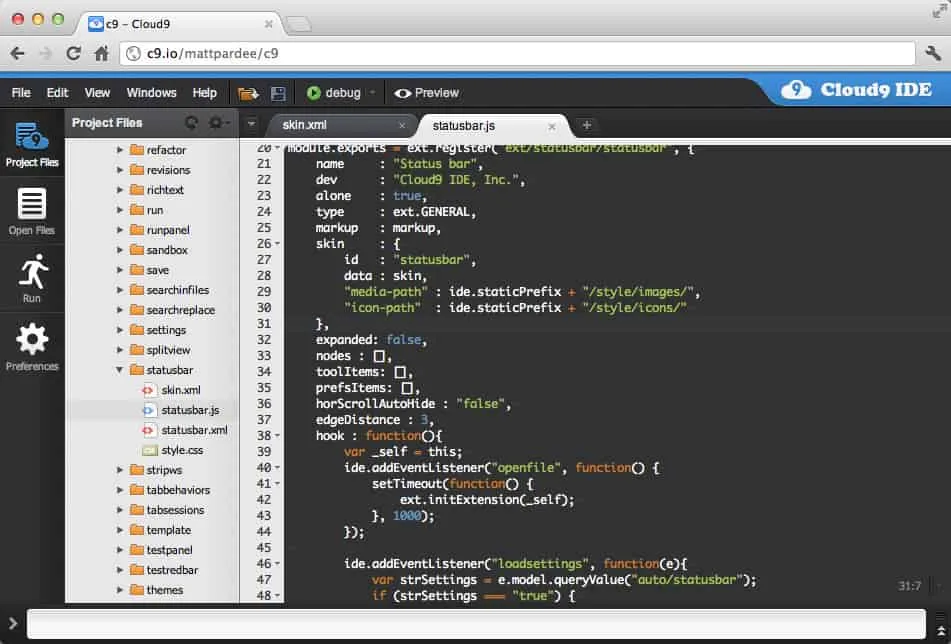Open Preferences from the sidebar
This screenshot has height=644, width=951.
coord(32,347)
